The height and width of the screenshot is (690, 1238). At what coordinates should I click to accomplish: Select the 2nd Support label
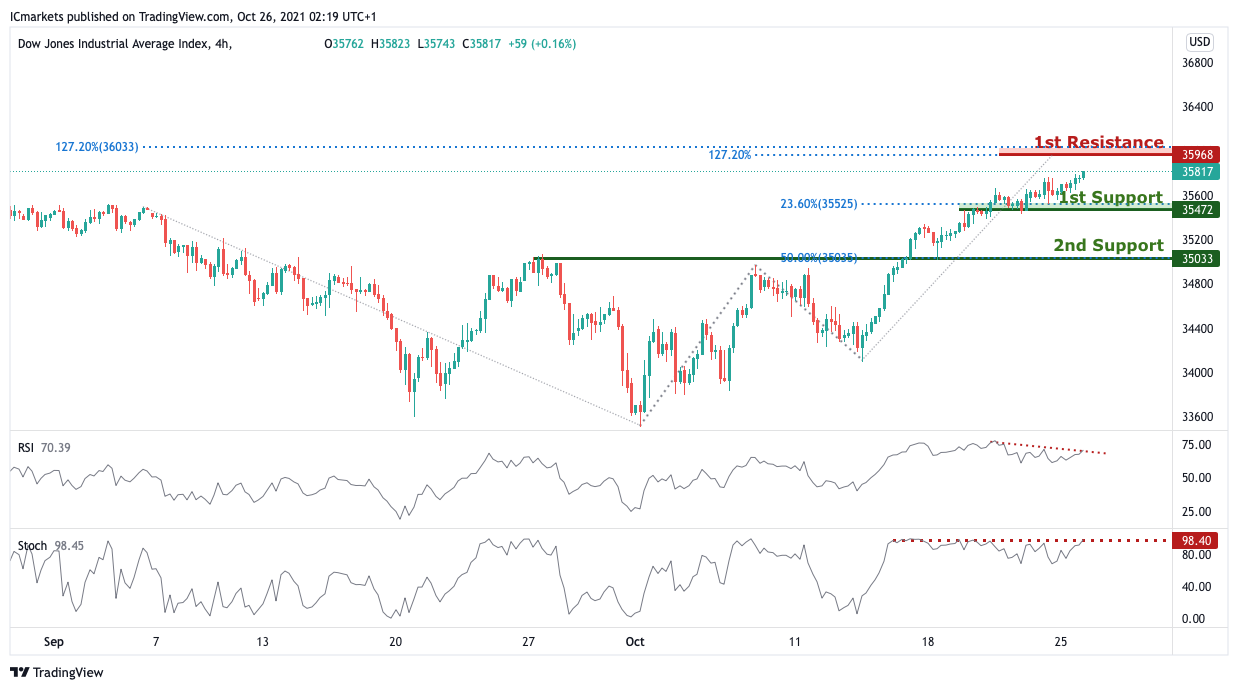1108,245
